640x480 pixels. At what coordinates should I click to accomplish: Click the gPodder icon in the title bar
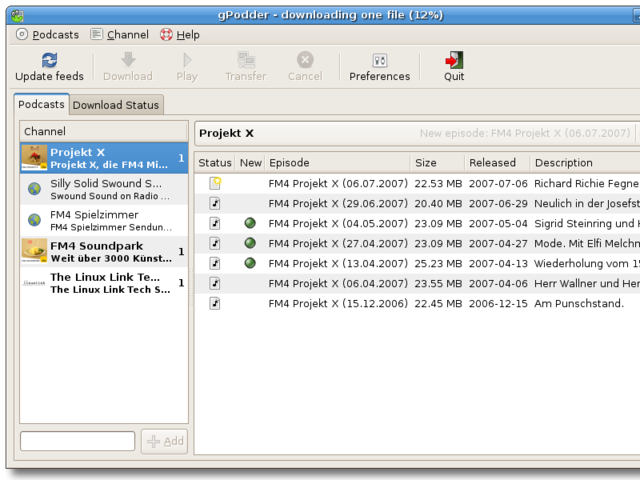[x=17, y=16]
